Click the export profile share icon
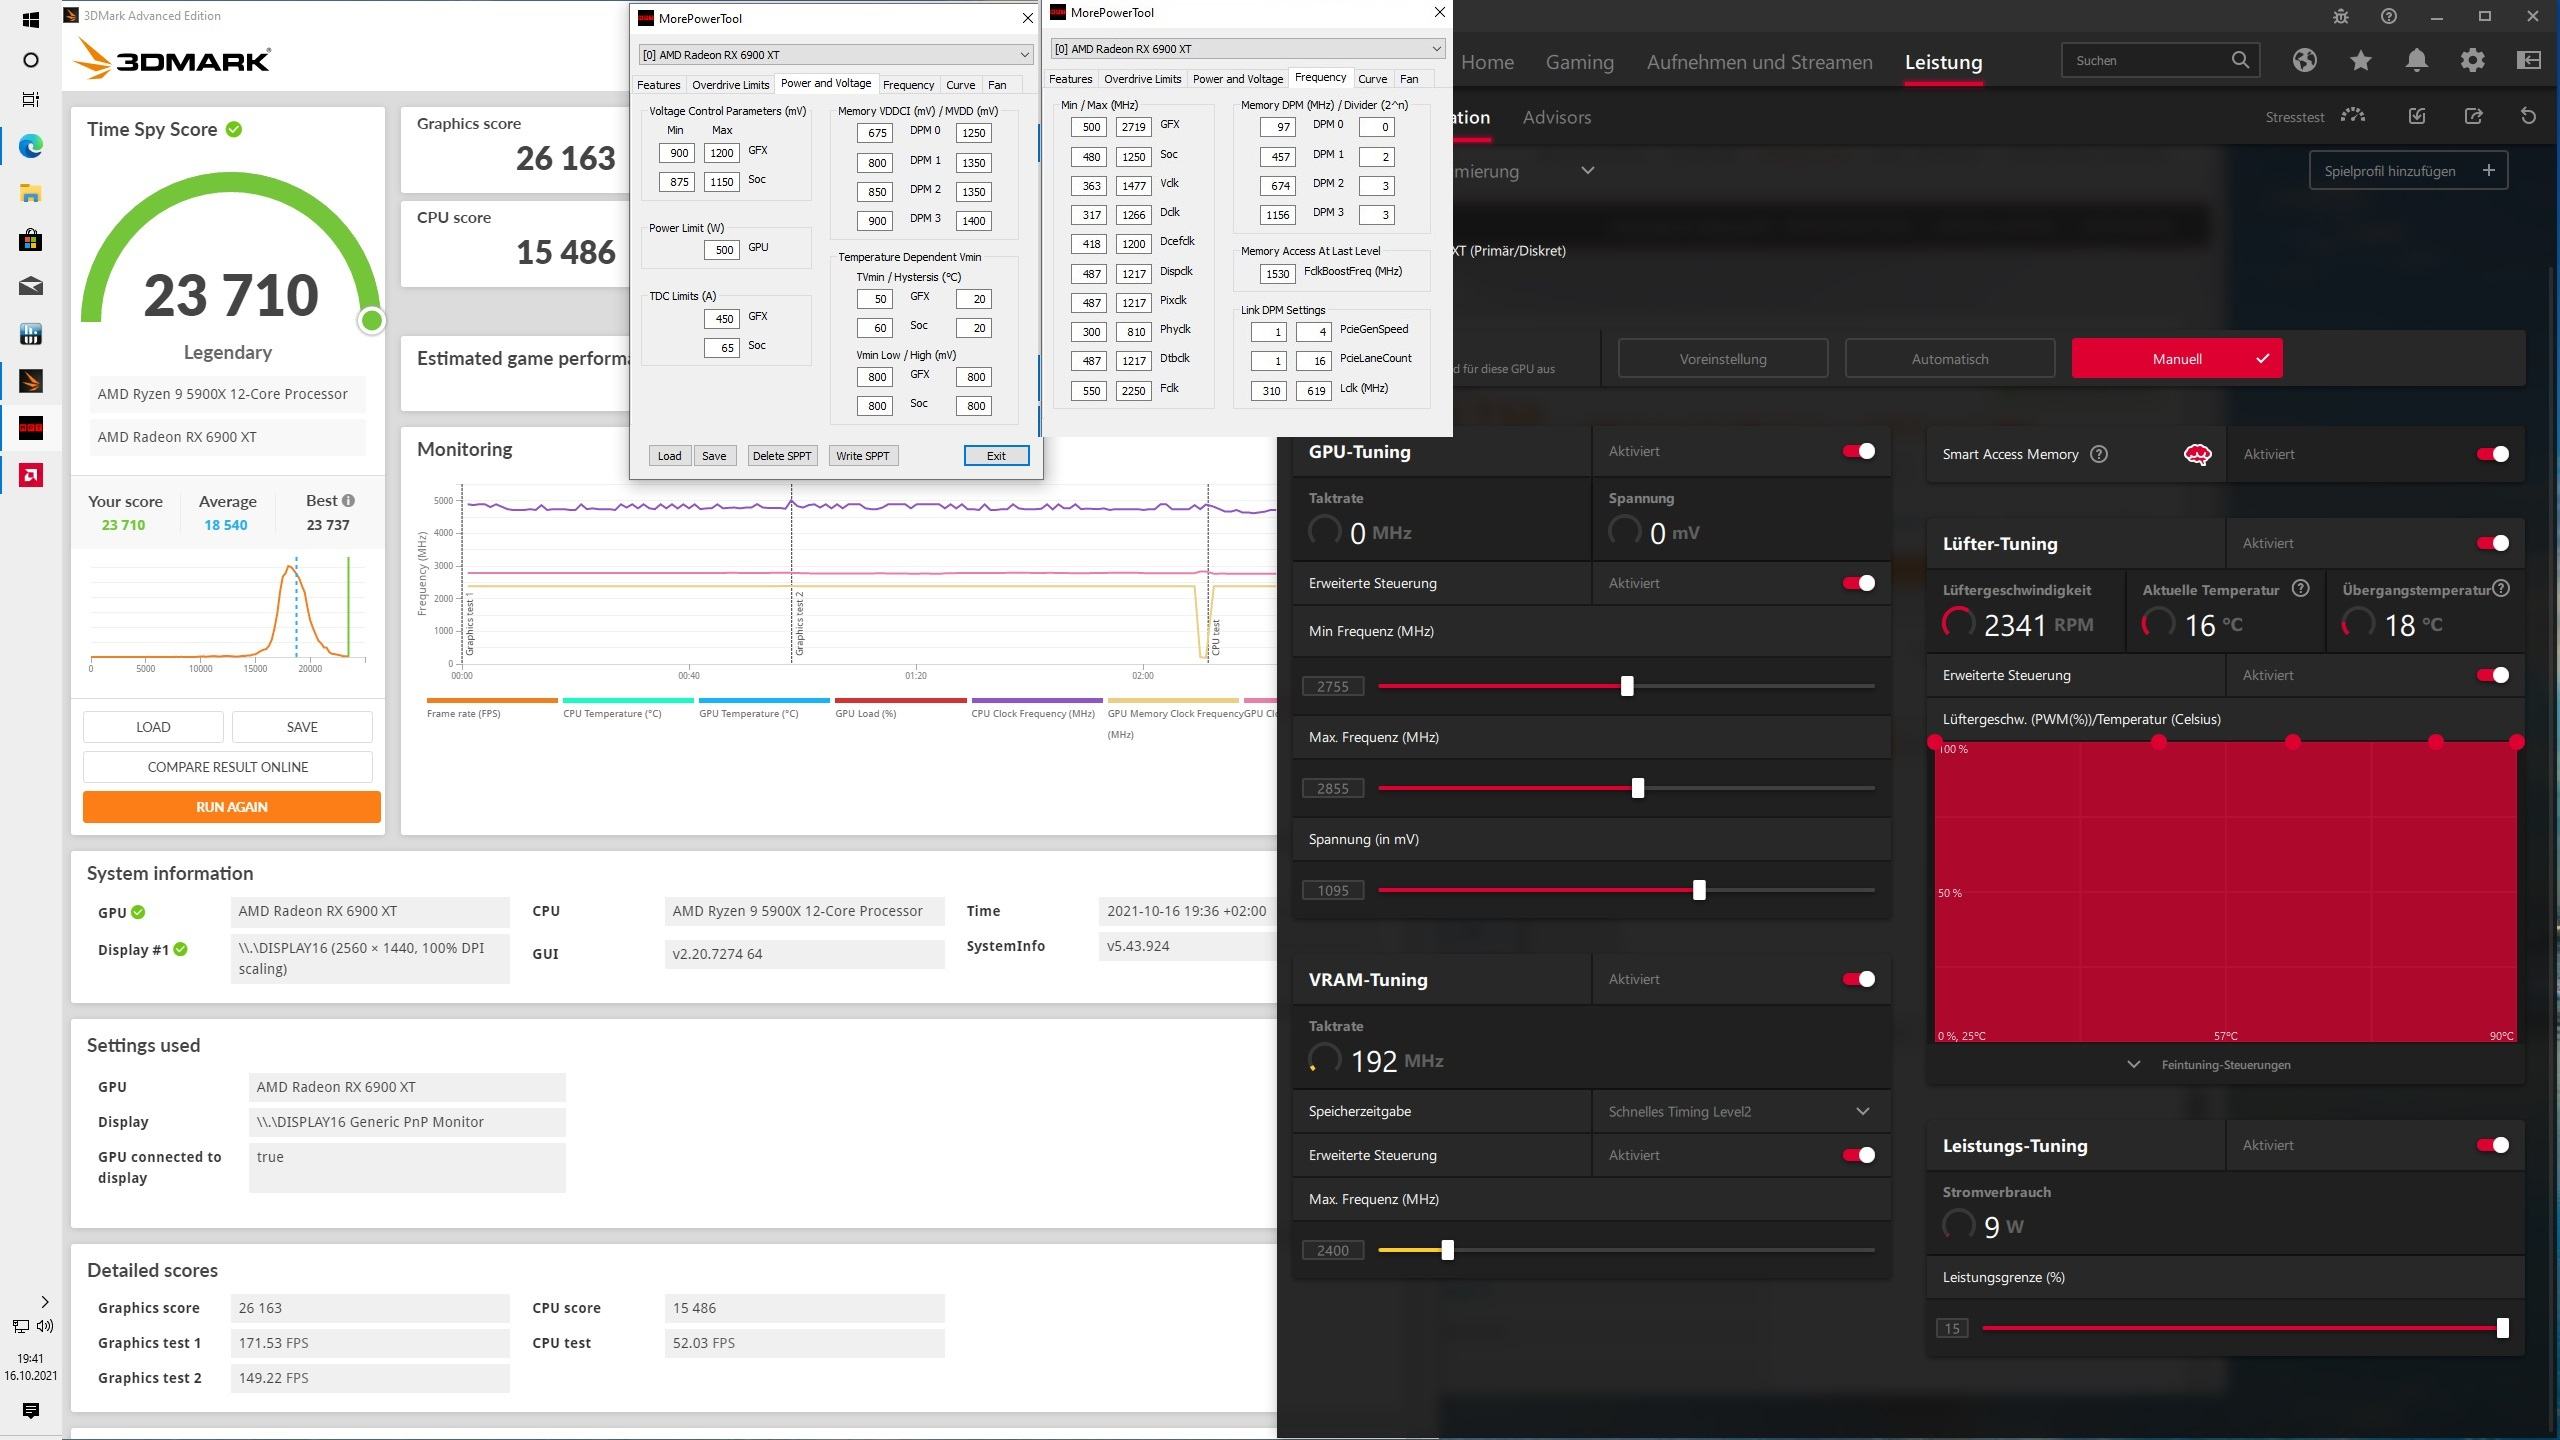The image size is (2560, 1440). click(2473, 117)
